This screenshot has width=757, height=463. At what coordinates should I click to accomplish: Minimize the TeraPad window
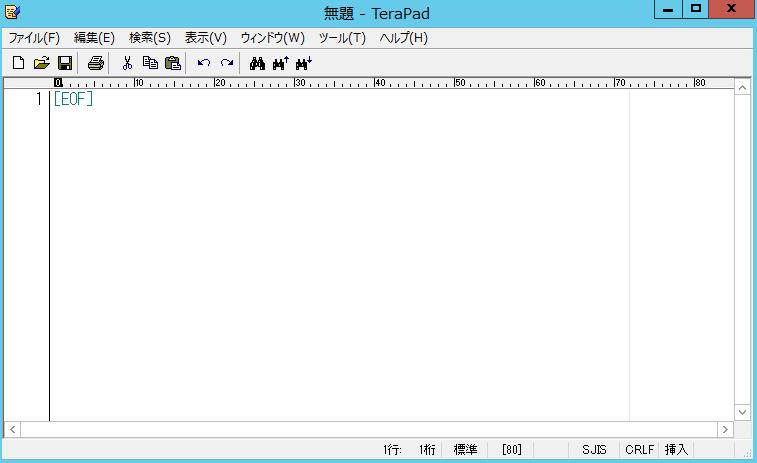[x=668, y=9]
